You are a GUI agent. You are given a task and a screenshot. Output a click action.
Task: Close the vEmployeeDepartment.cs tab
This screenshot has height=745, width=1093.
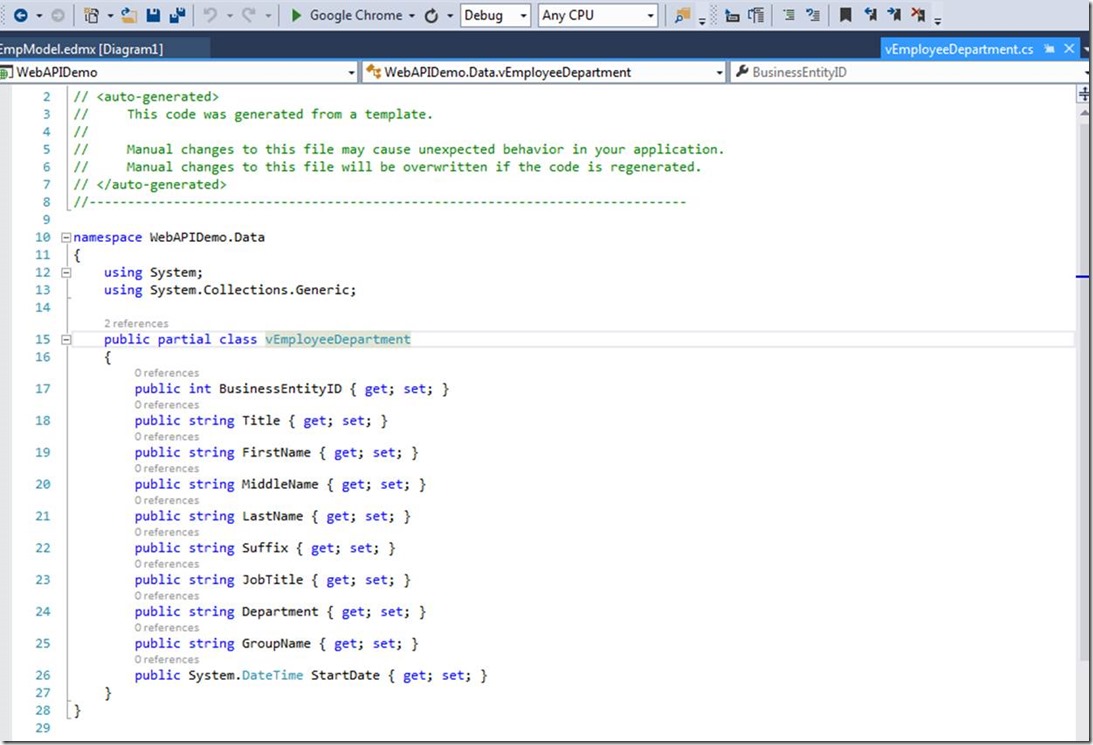1069,49
